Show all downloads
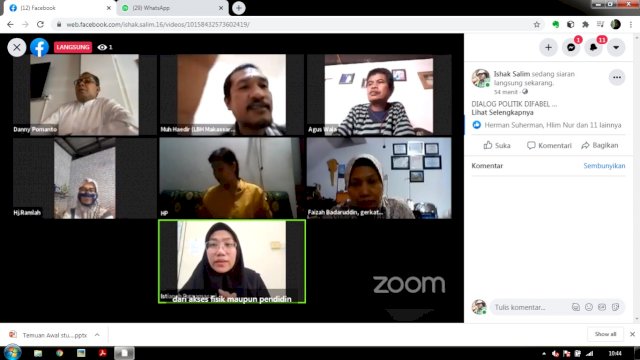Image resolution: width=640 pixels, height=360 pixels. pos(605,334)
